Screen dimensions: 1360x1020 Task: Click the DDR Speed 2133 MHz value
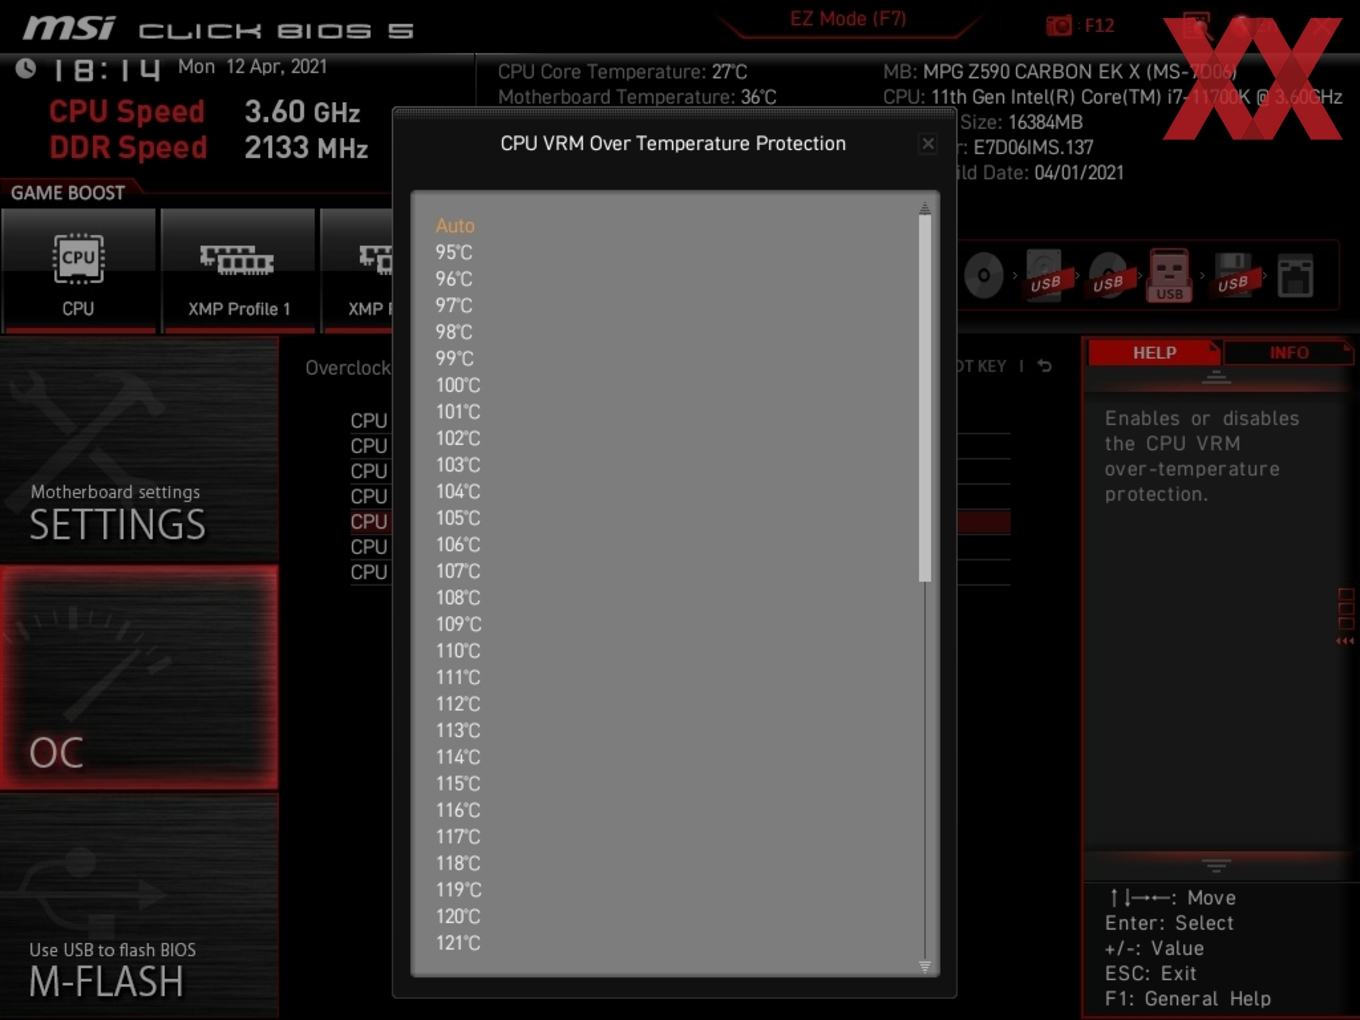[x=306, y=148]
